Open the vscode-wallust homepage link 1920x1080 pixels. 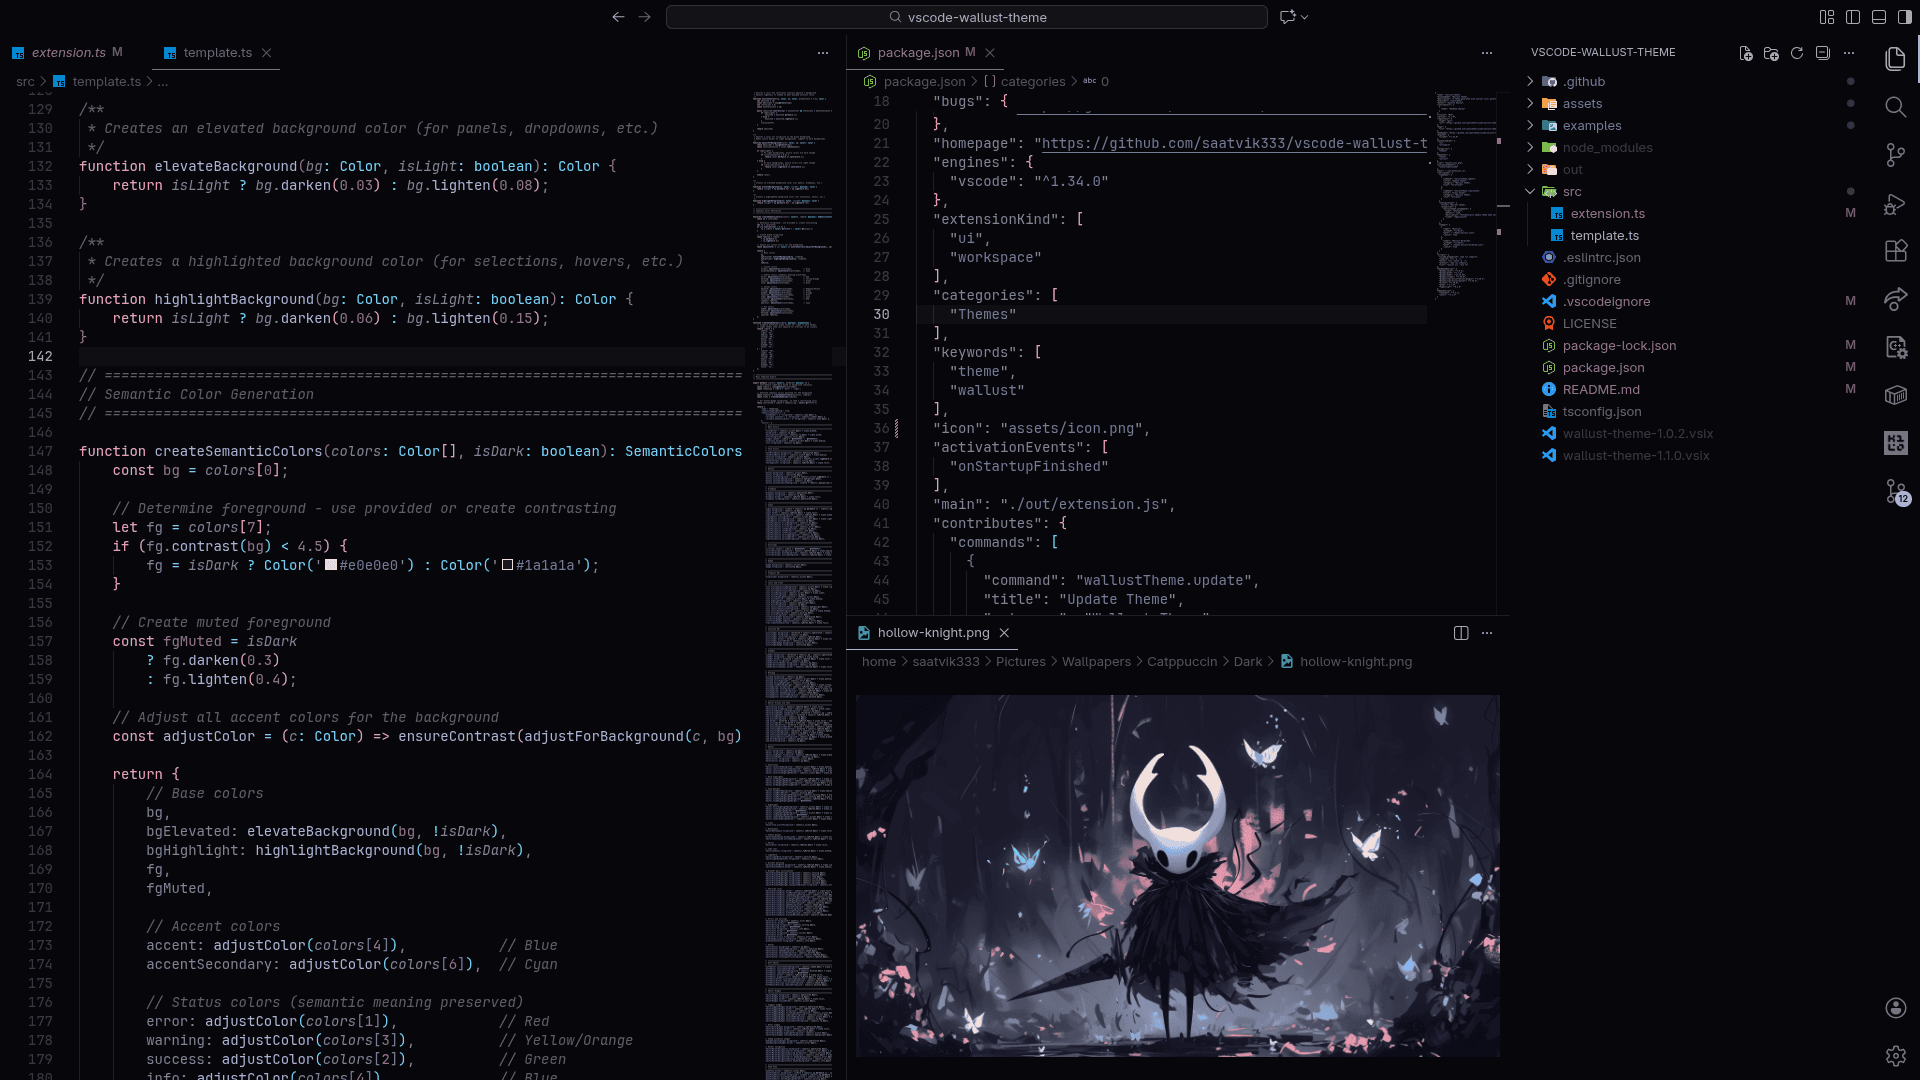[x=1230, y=143]
